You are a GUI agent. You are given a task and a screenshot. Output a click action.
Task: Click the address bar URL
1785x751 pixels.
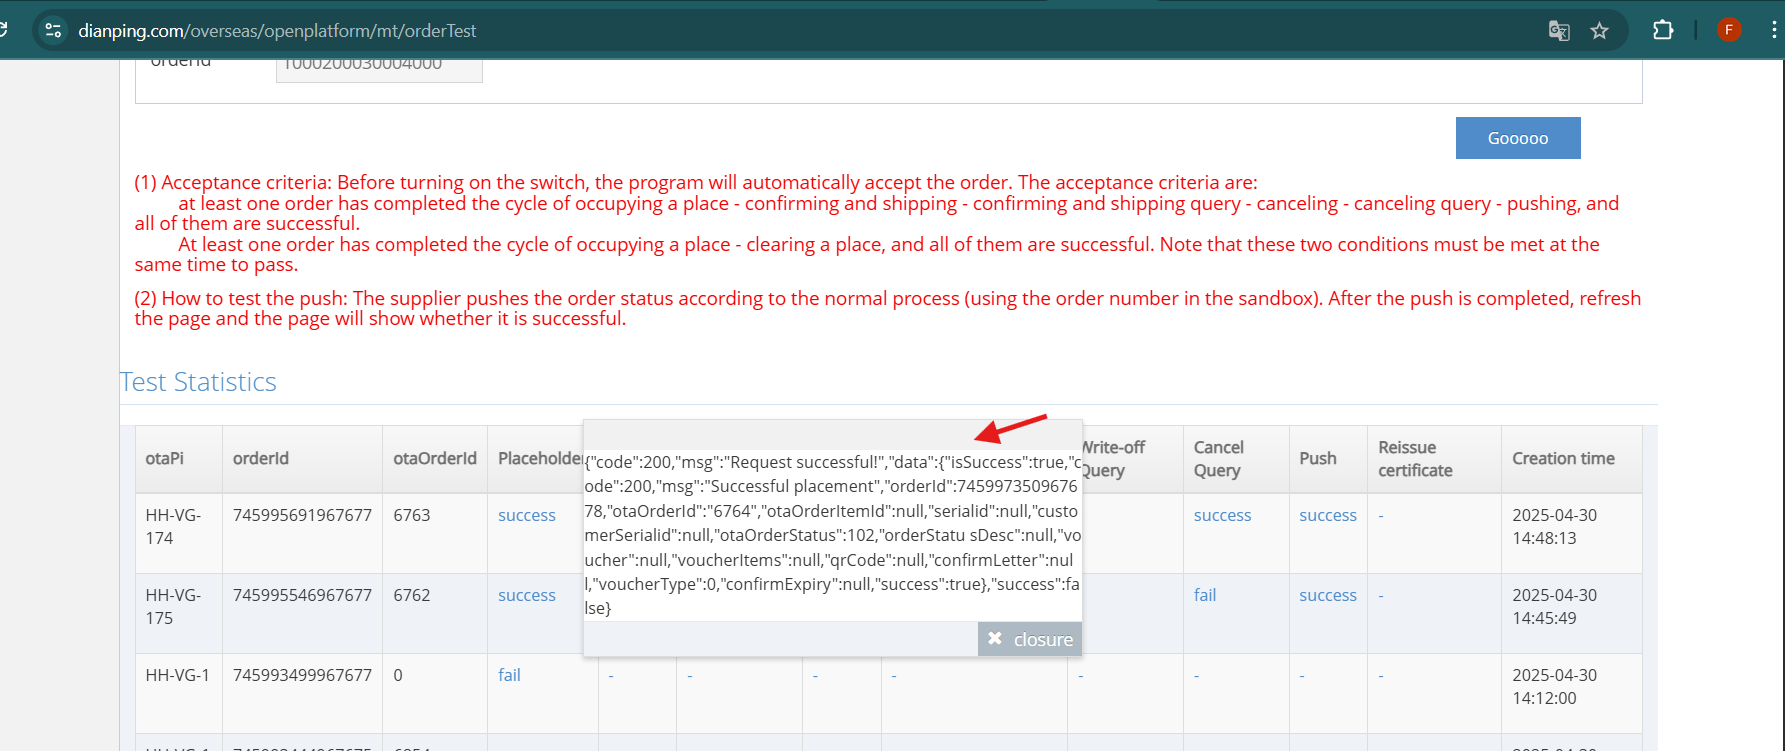click(x=277, y=31)
